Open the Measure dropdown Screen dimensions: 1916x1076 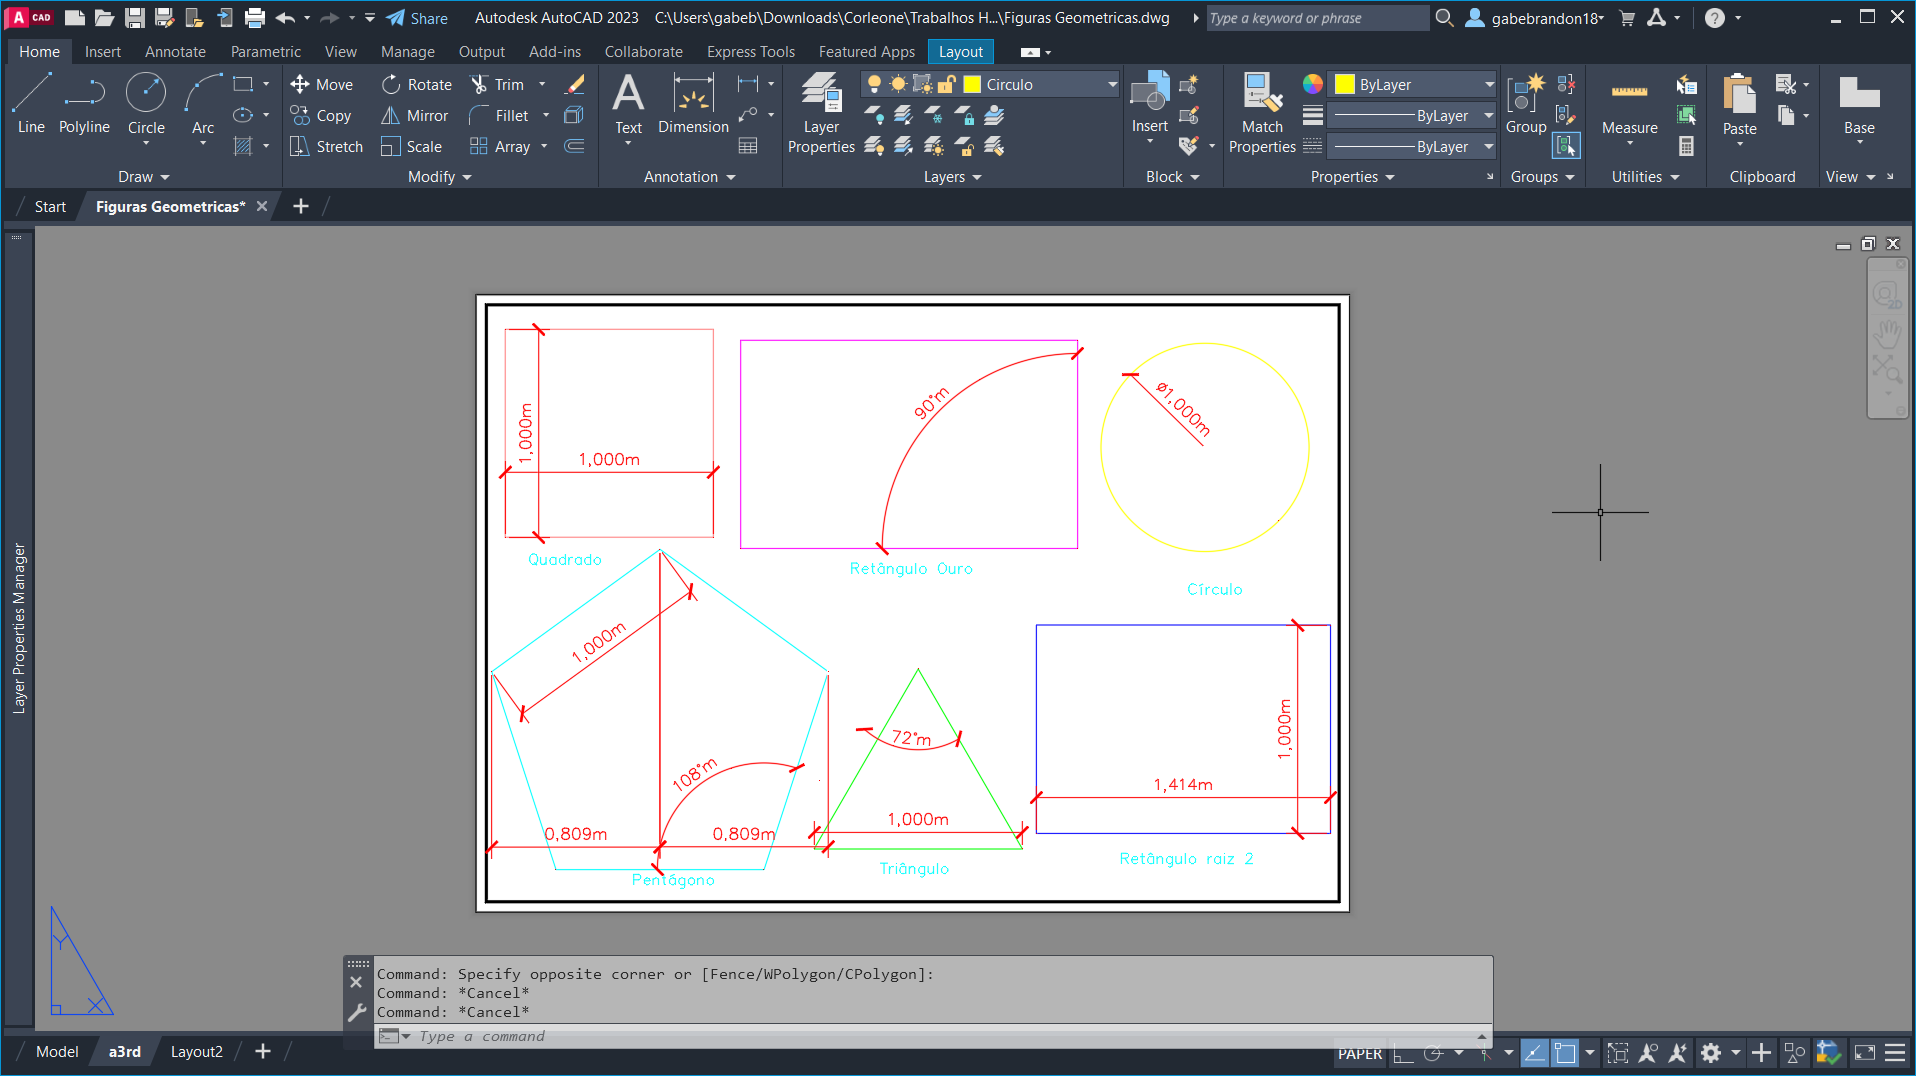[1629, 143]
